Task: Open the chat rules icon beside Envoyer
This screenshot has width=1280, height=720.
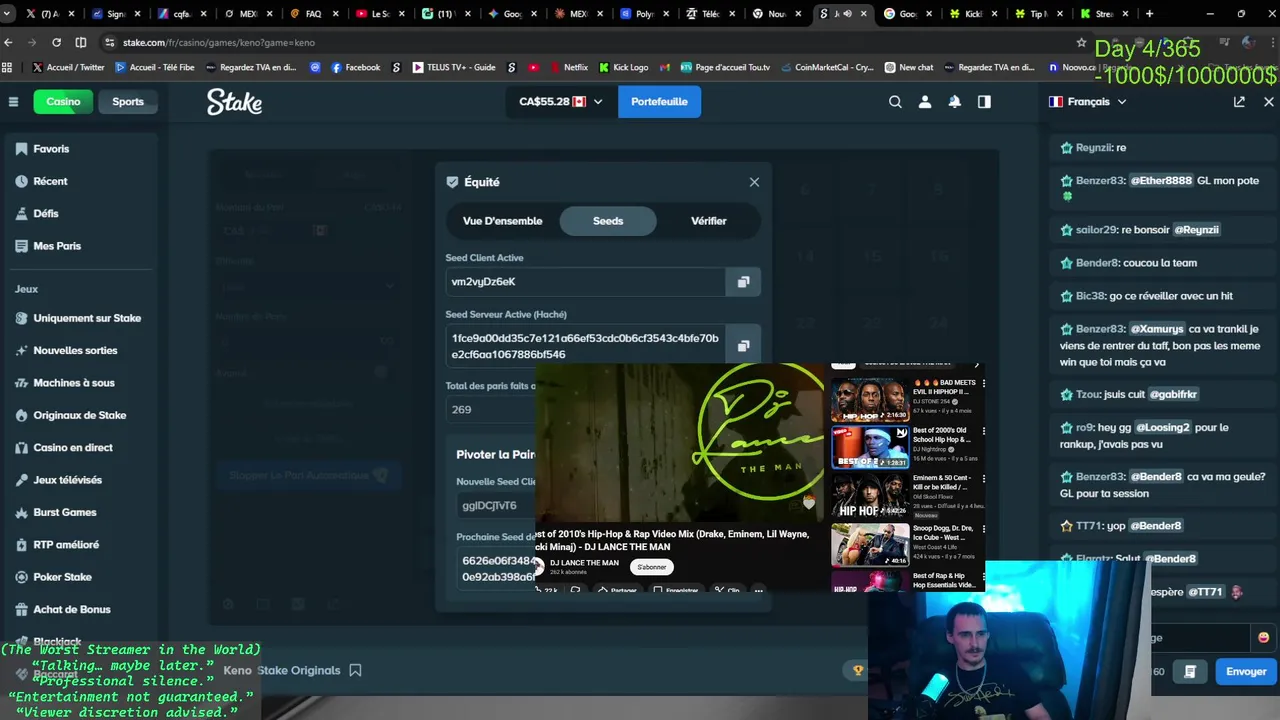Action: (1190, 671)
